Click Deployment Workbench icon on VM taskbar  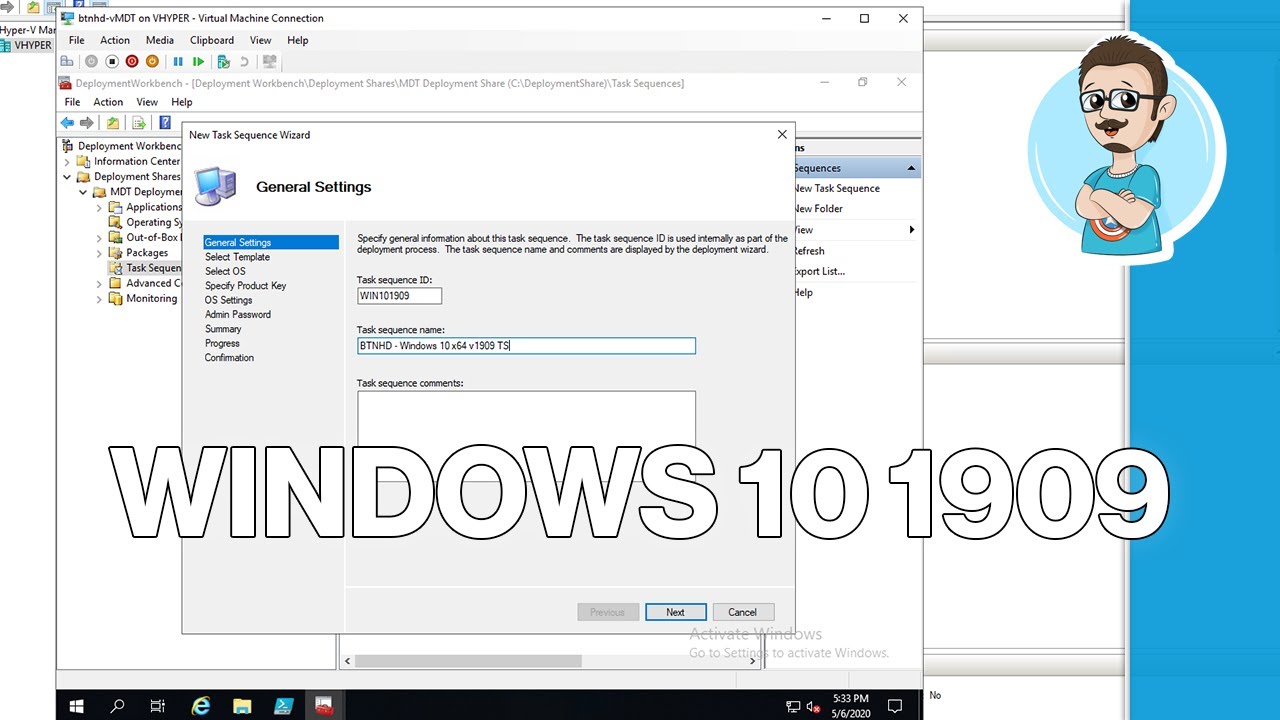tap(324, 706)
